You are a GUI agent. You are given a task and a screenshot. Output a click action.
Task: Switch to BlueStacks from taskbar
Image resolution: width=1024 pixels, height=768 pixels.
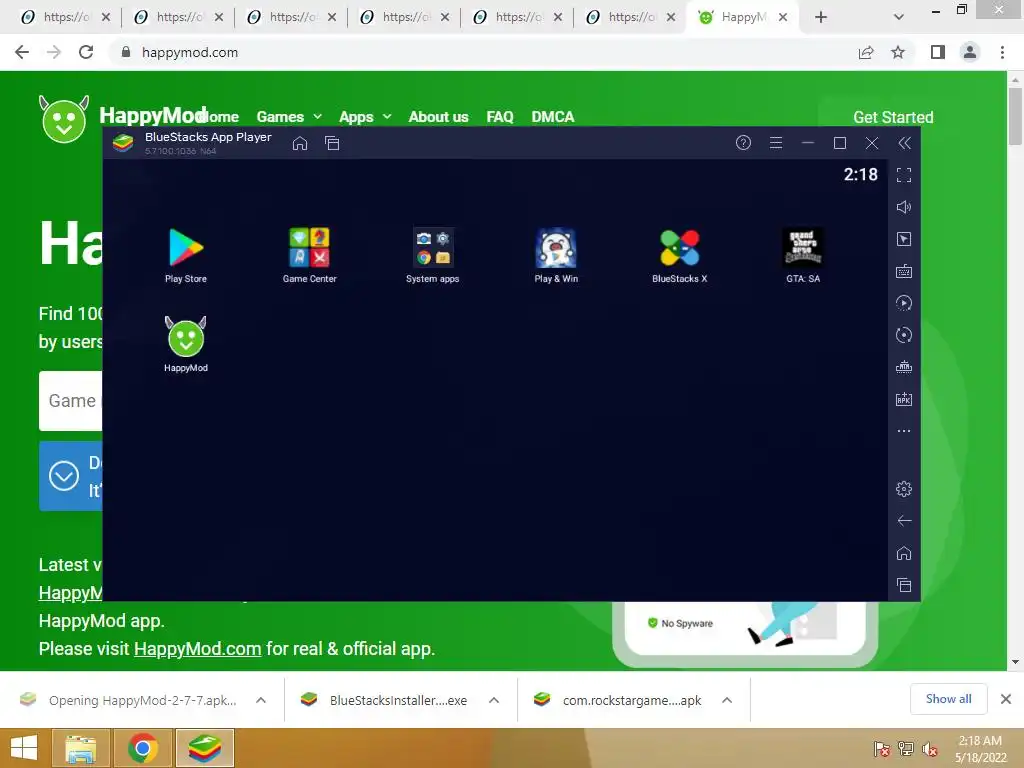[204, 748]
